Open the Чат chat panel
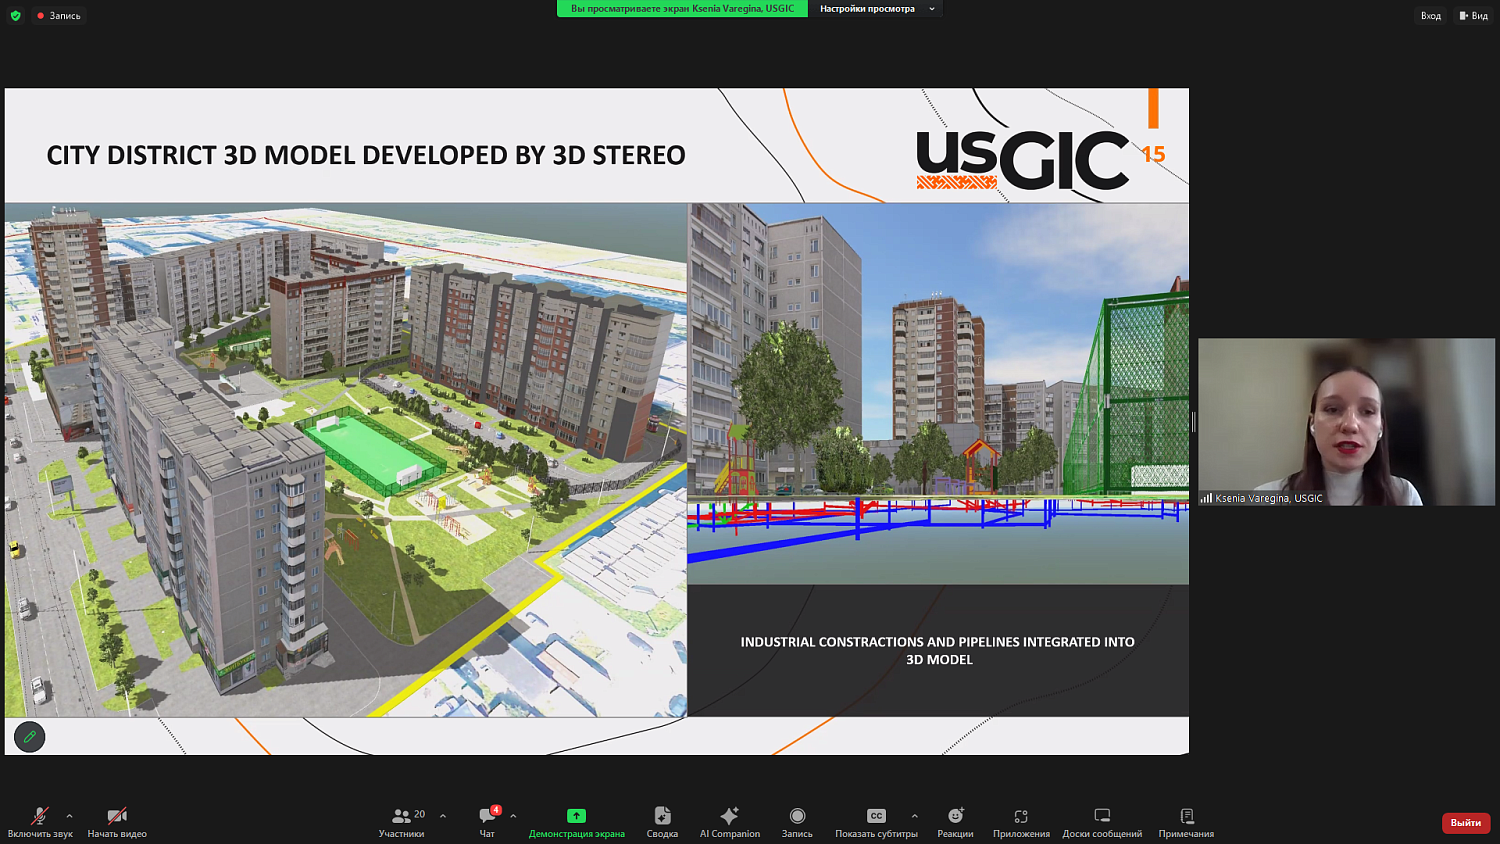Viewport: 1500px width, 844px height. (x=487, y=822)
